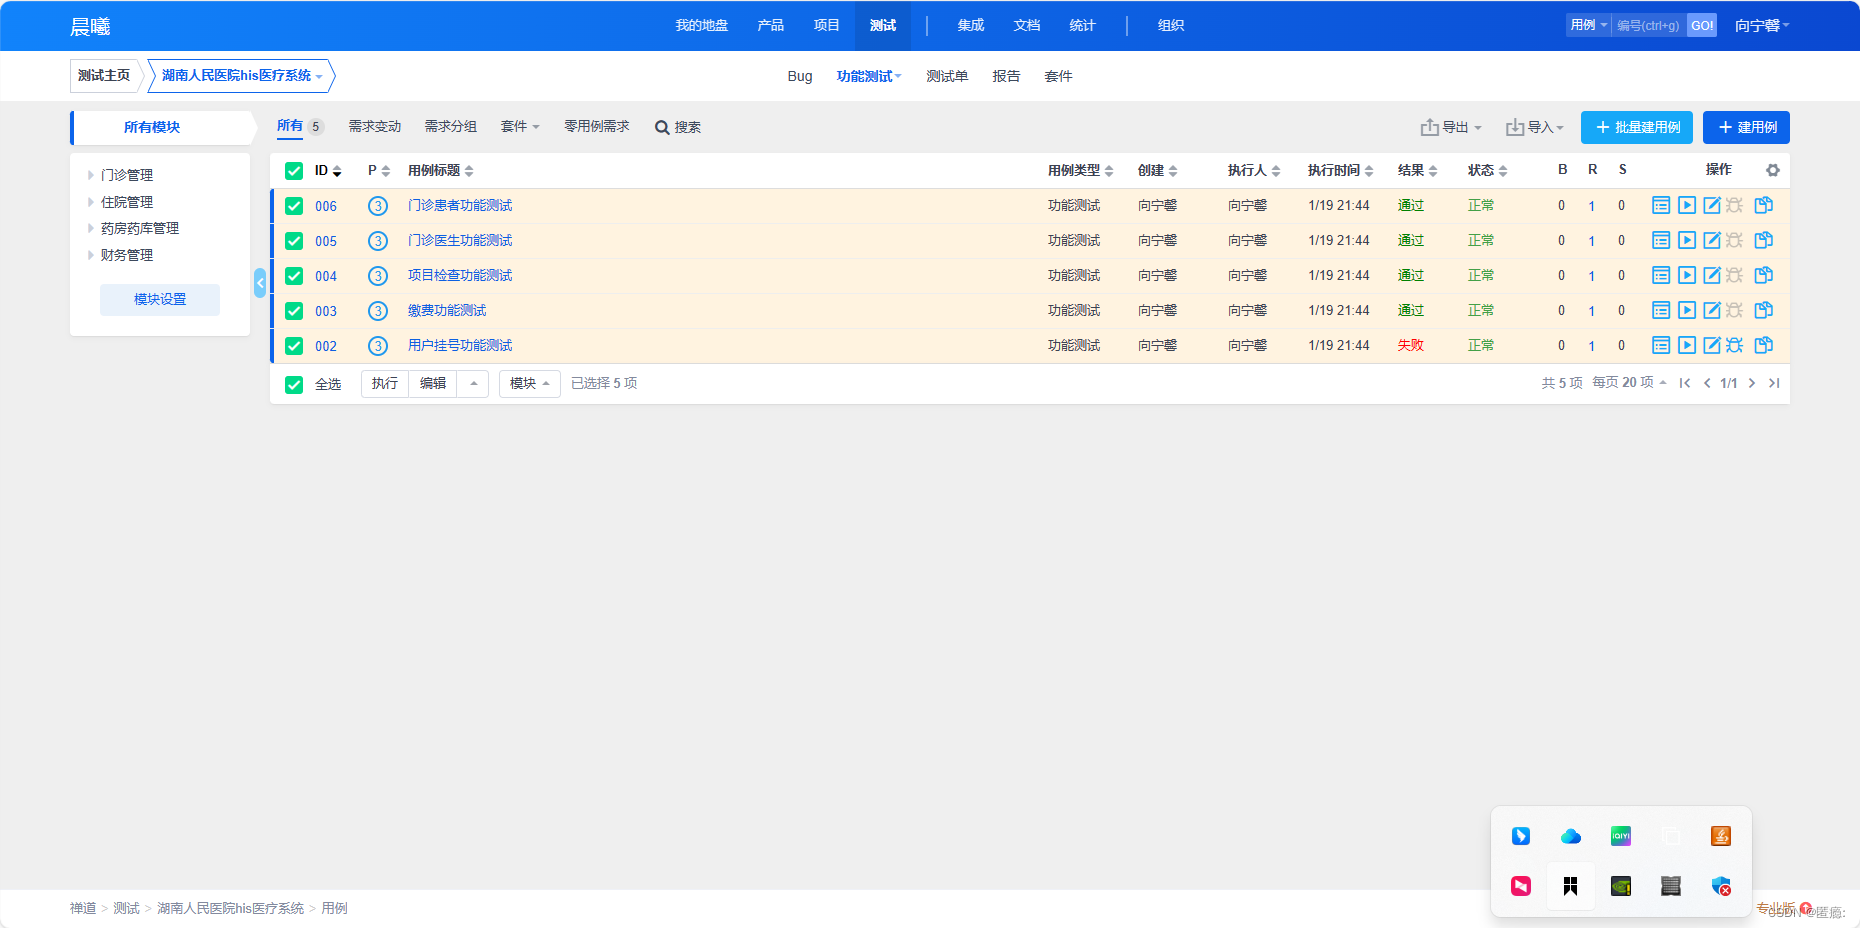
Task: Click the search magnifier icon
Action: 662,127
